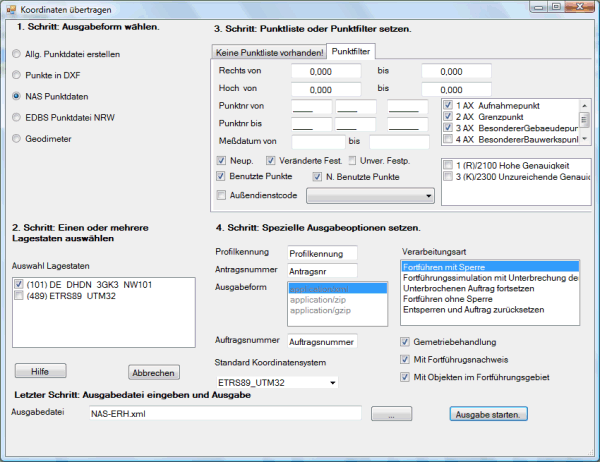Viewport: 600px width, 462px height.
Task: Select application/xml in Ausgabeform list
Action: click(338, 289)
